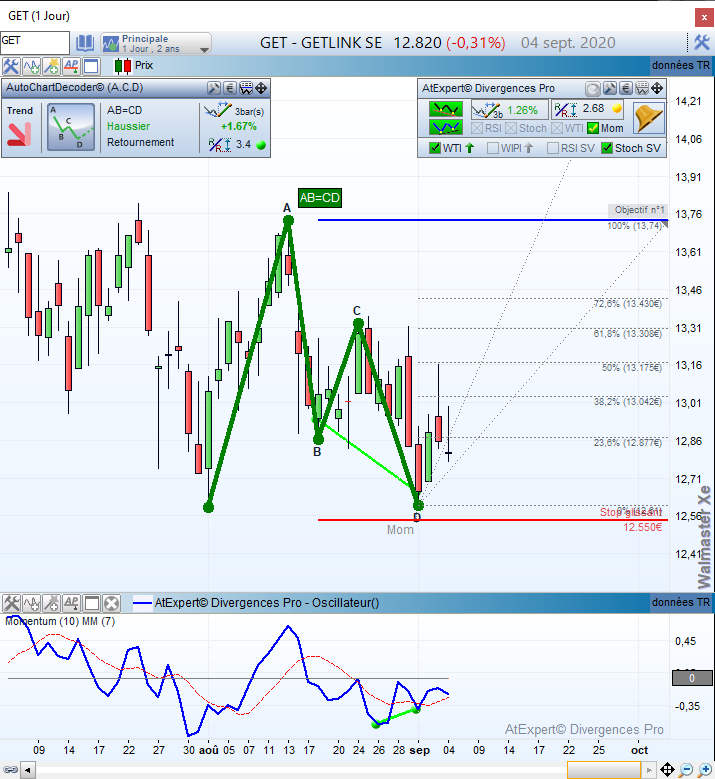Click the window layout icon in price toolbar
The width and height of the screenshot is (715, 779).
(91, 66)
